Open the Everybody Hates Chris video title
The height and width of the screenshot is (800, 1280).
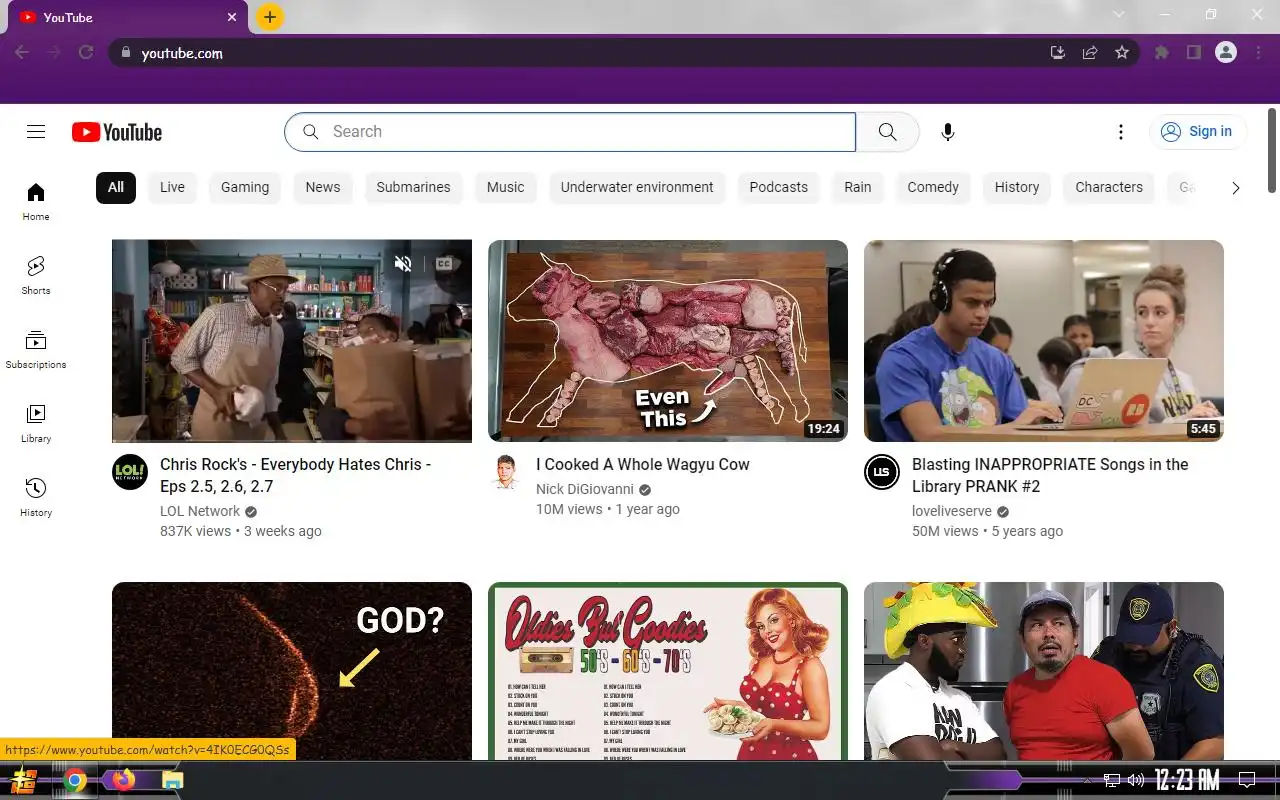pyautogui.click(x=295, y=475)
